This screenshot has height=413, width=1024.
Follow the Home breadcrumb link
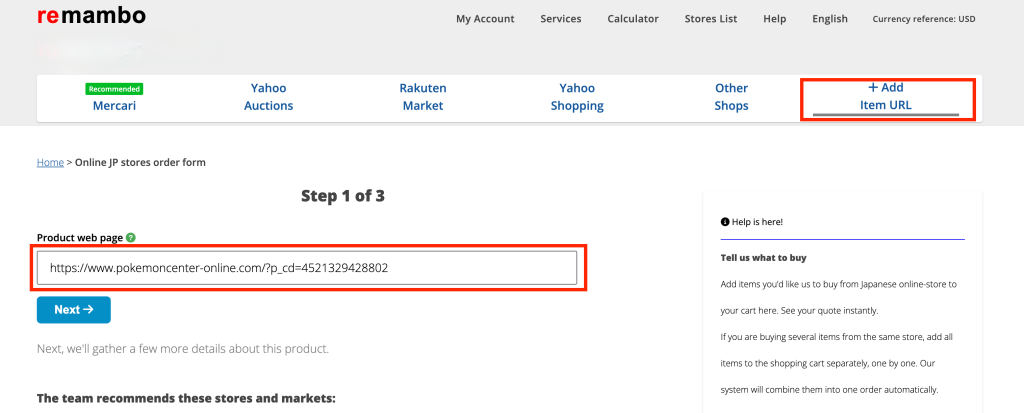(x=50, y=162)
